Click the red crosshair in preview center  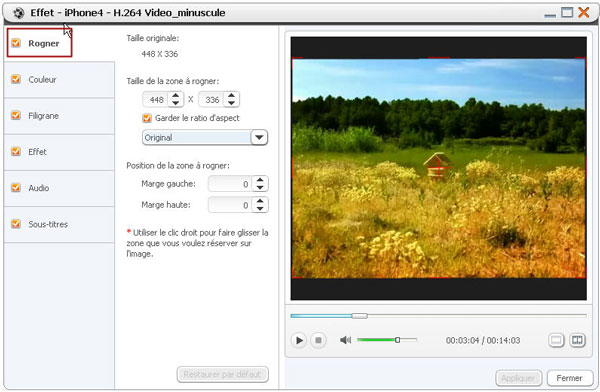[x=439, y=168]
